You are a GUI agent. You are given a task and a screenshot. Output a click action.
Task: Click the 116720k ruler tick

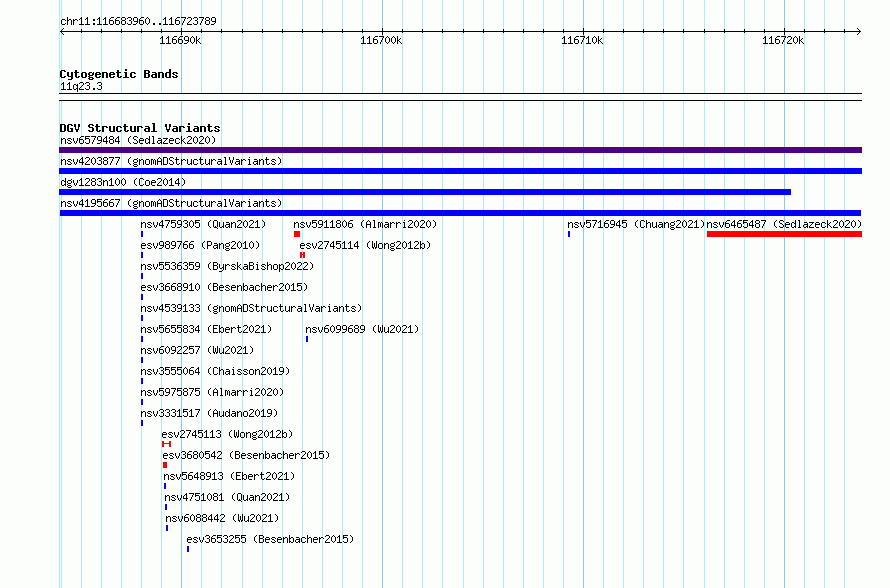click(x=783, y=40)
